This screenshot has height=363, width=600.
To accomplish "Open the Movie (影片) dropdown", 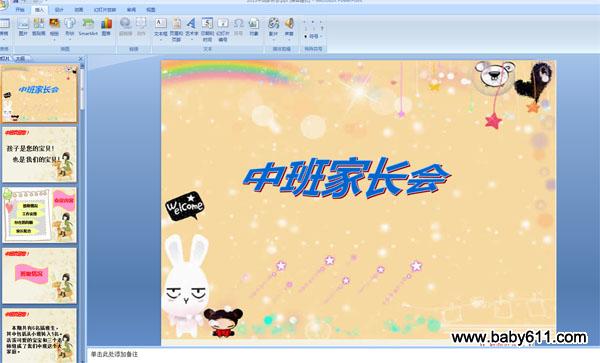I will point(273,39).
